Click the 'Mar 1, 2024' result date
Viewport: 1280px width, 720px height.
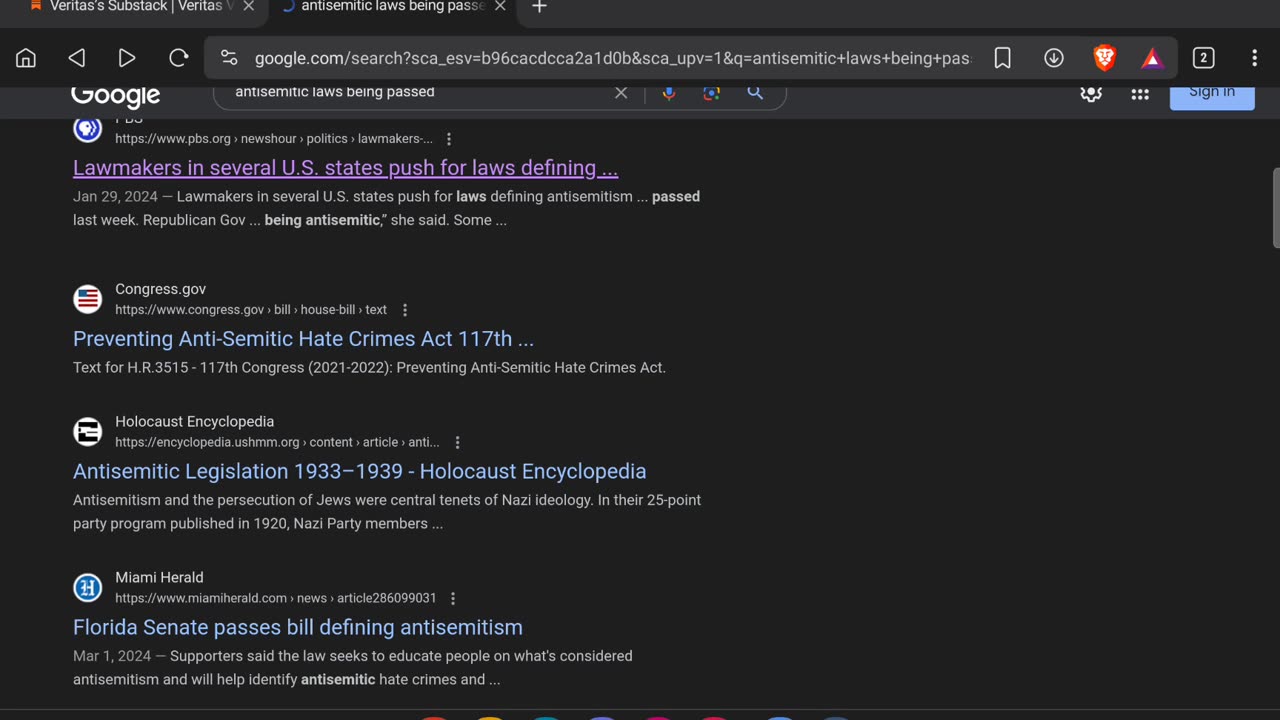(x=112, y=656)
